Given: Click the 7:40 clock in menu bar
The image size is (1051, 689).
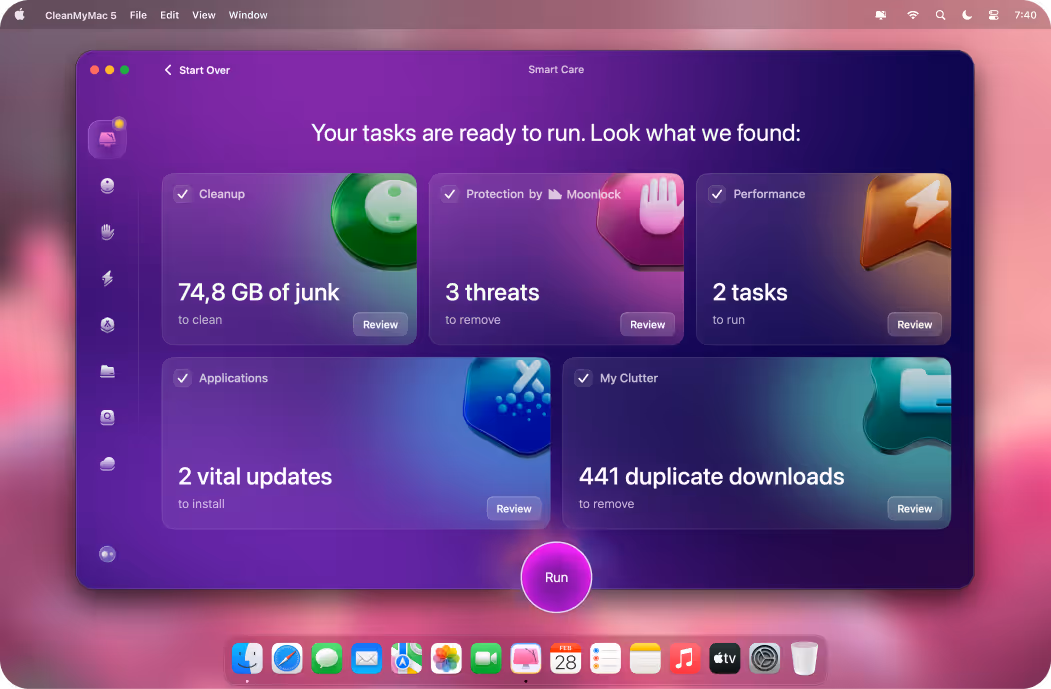Looking at the screenshot, I should [1025, 15].
